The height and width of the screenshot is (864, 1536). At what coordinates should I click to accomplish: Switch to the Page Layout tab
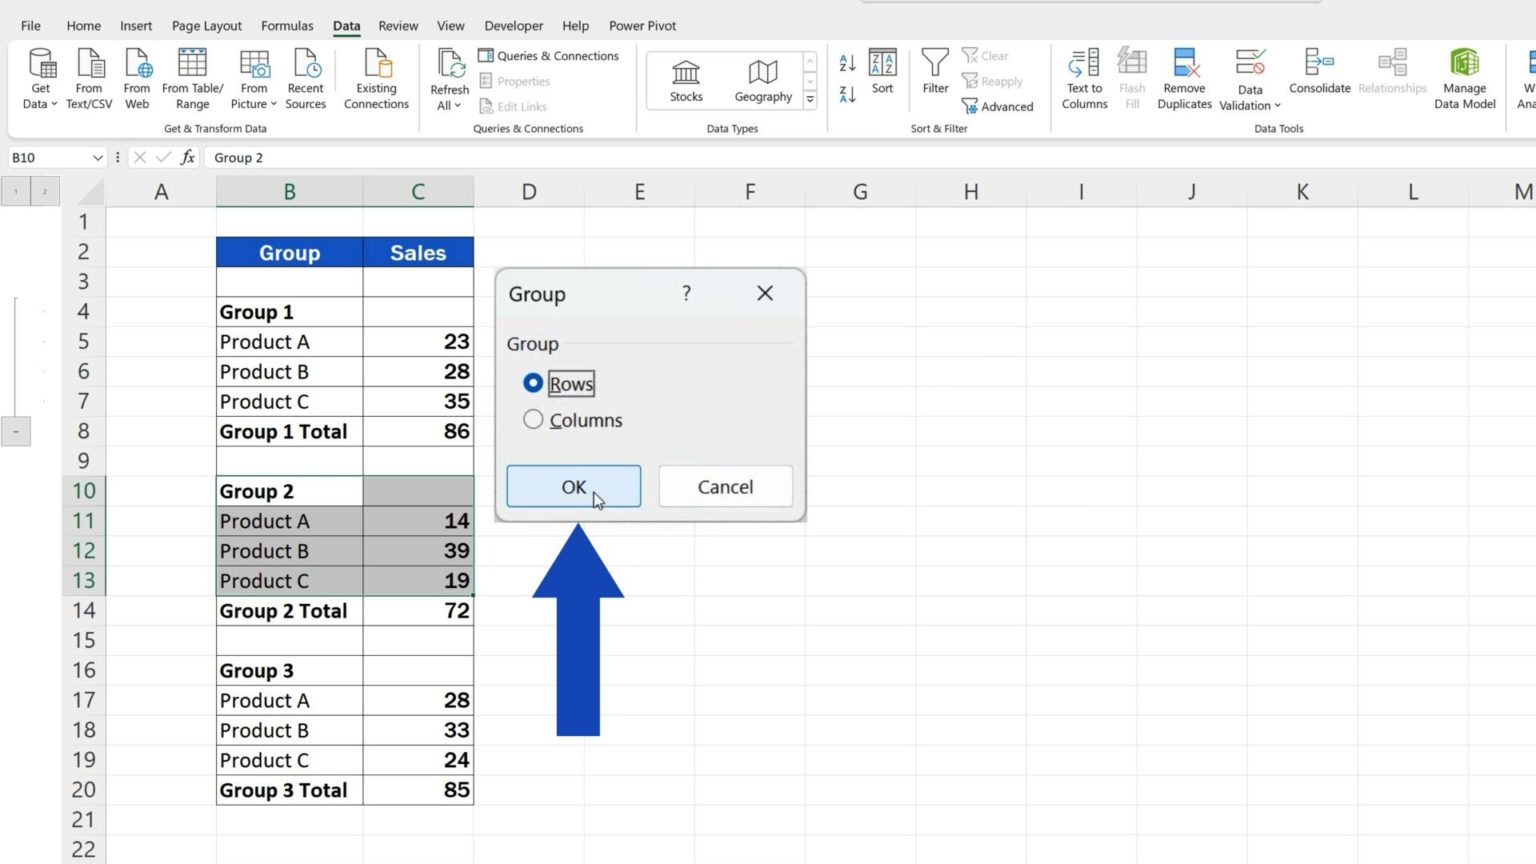click(x=207, y=26)
